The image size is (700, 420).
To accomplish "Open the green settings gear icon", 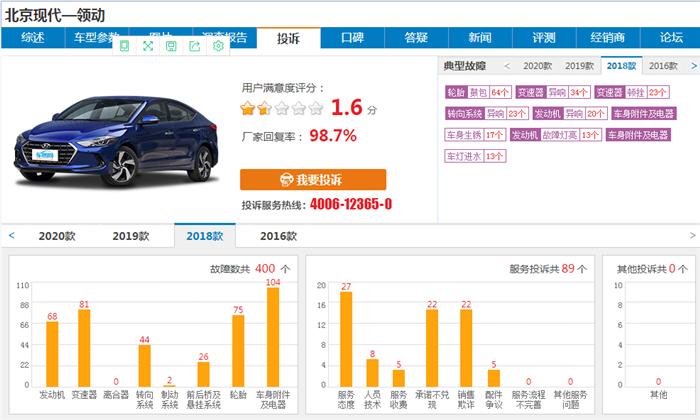I will click(218, 46).
